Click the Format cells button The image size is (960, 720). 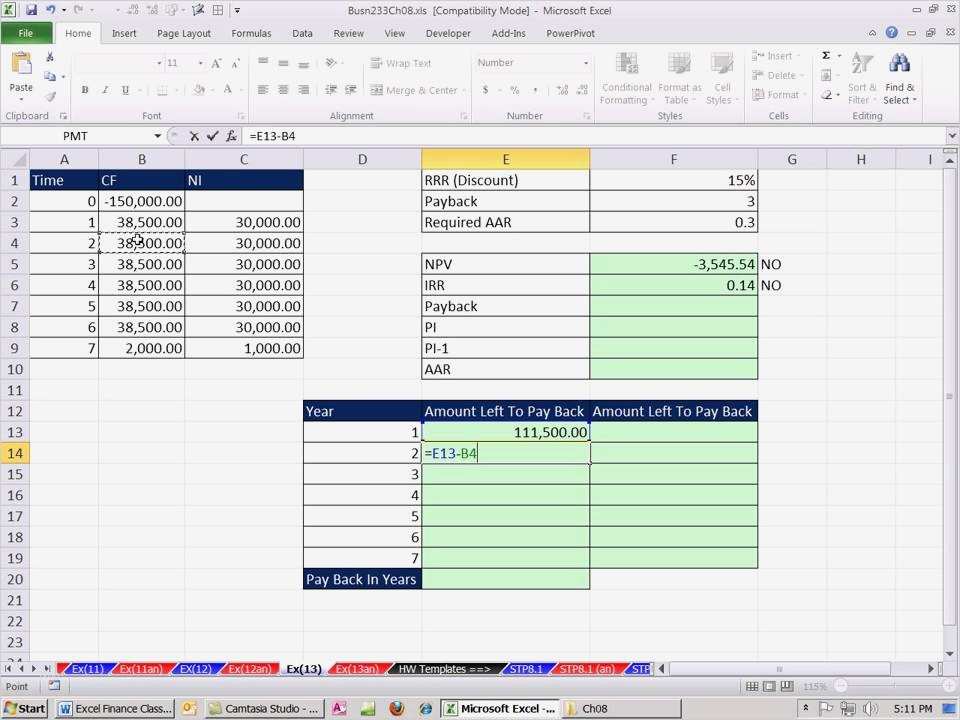coord(776,95)
